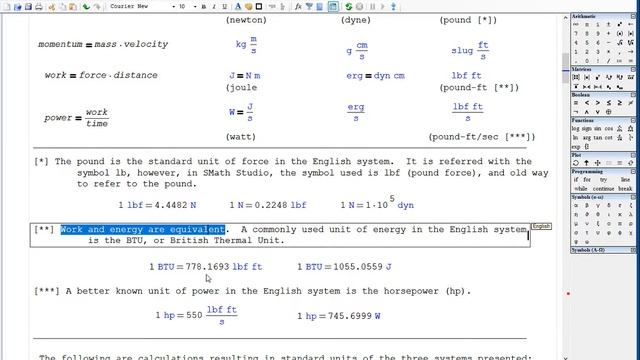Recalculate the worksheet with green arrows
640x360 pixels.
tap(348, 7)
